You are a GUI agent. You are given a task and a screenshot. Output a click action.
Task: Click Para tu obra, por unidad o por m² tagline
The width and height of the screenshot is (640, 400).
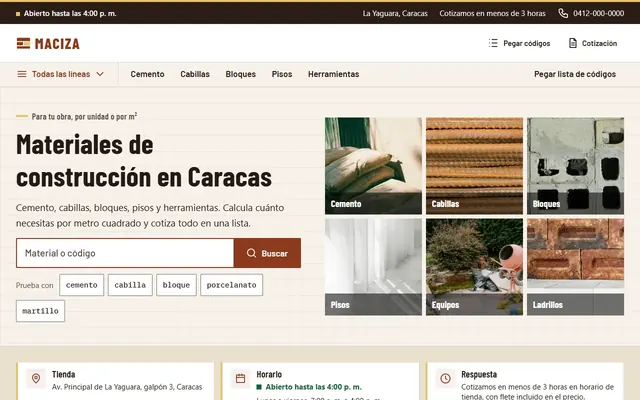click(x=84, y=117)
